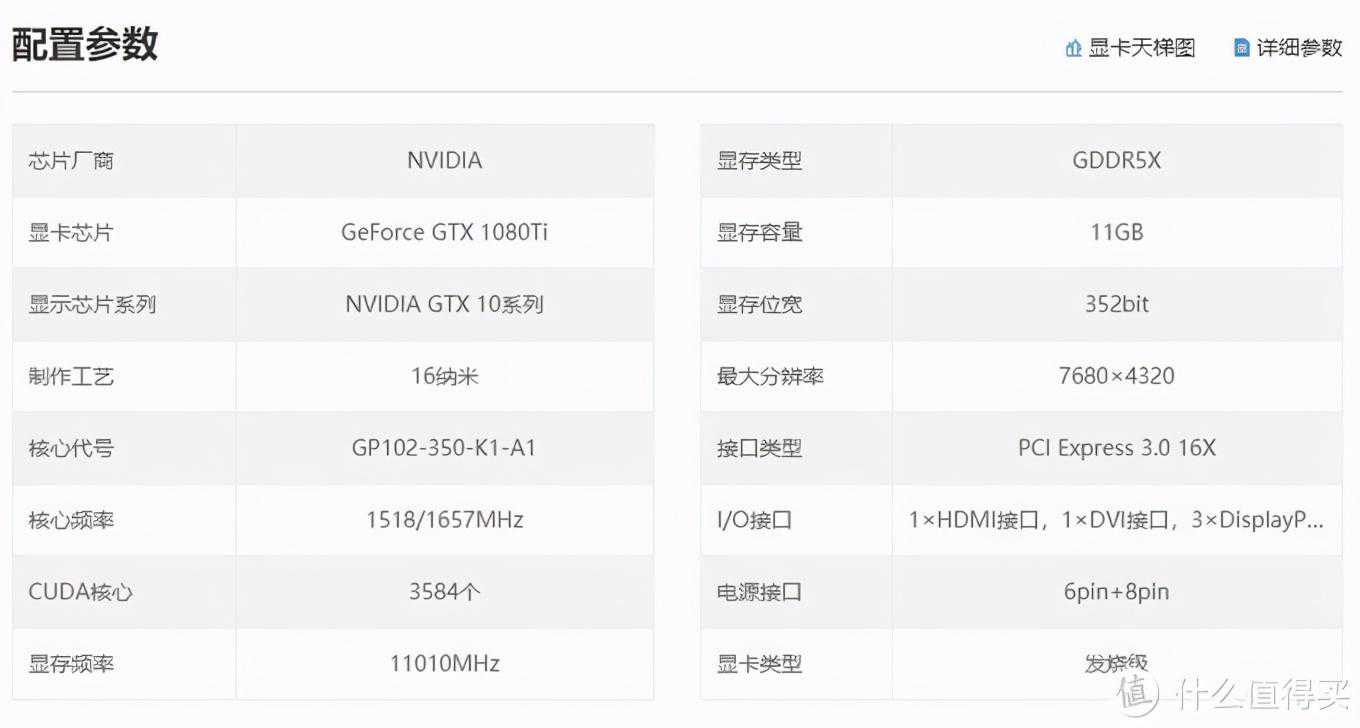1360x728 pixels.
Task: Select the 16纳米 process value
Action: coord(444,376)
